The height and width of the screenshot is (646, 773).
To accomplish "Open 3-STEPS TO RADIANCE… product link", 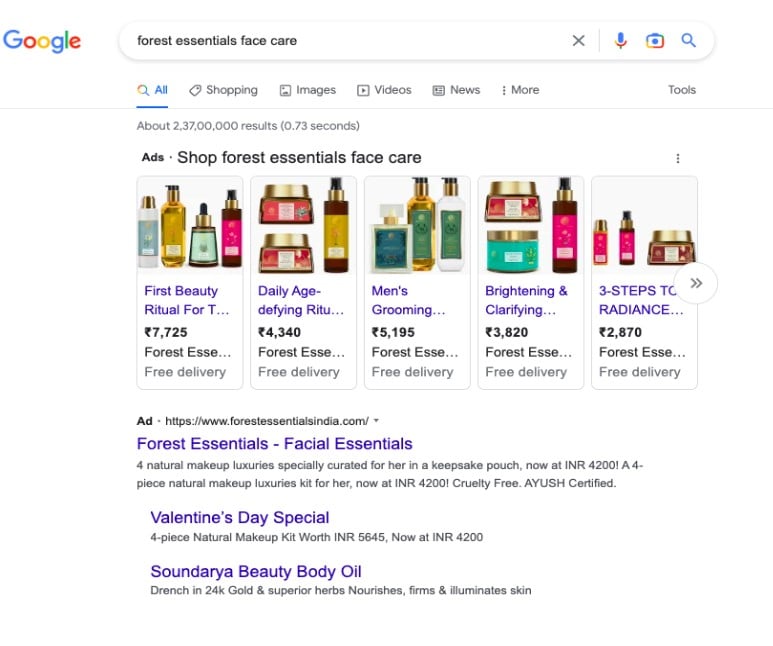I will (x=641, y=300).
